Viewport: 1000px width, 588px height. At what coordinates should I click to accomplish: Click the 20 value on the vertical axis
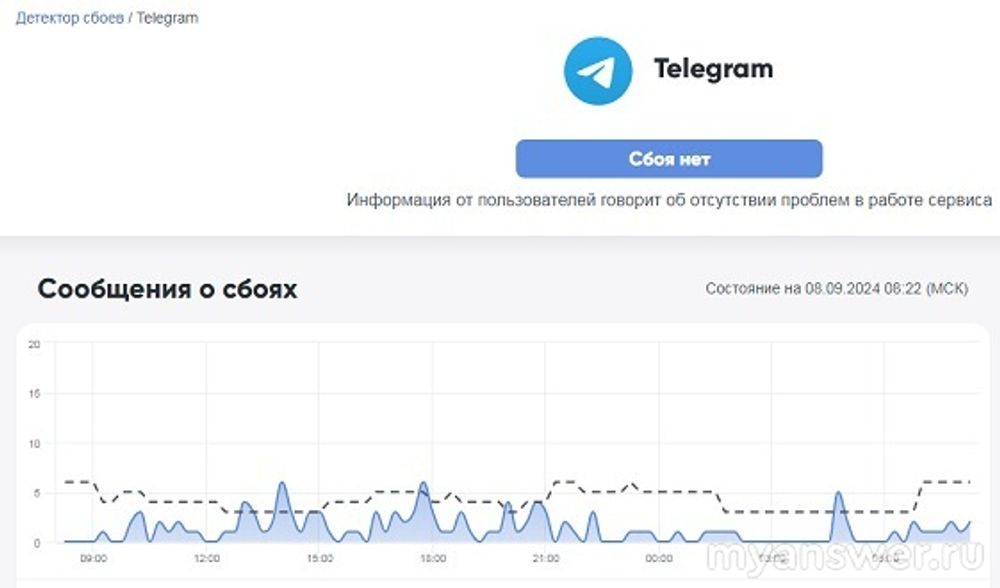(x=34, y=344)
